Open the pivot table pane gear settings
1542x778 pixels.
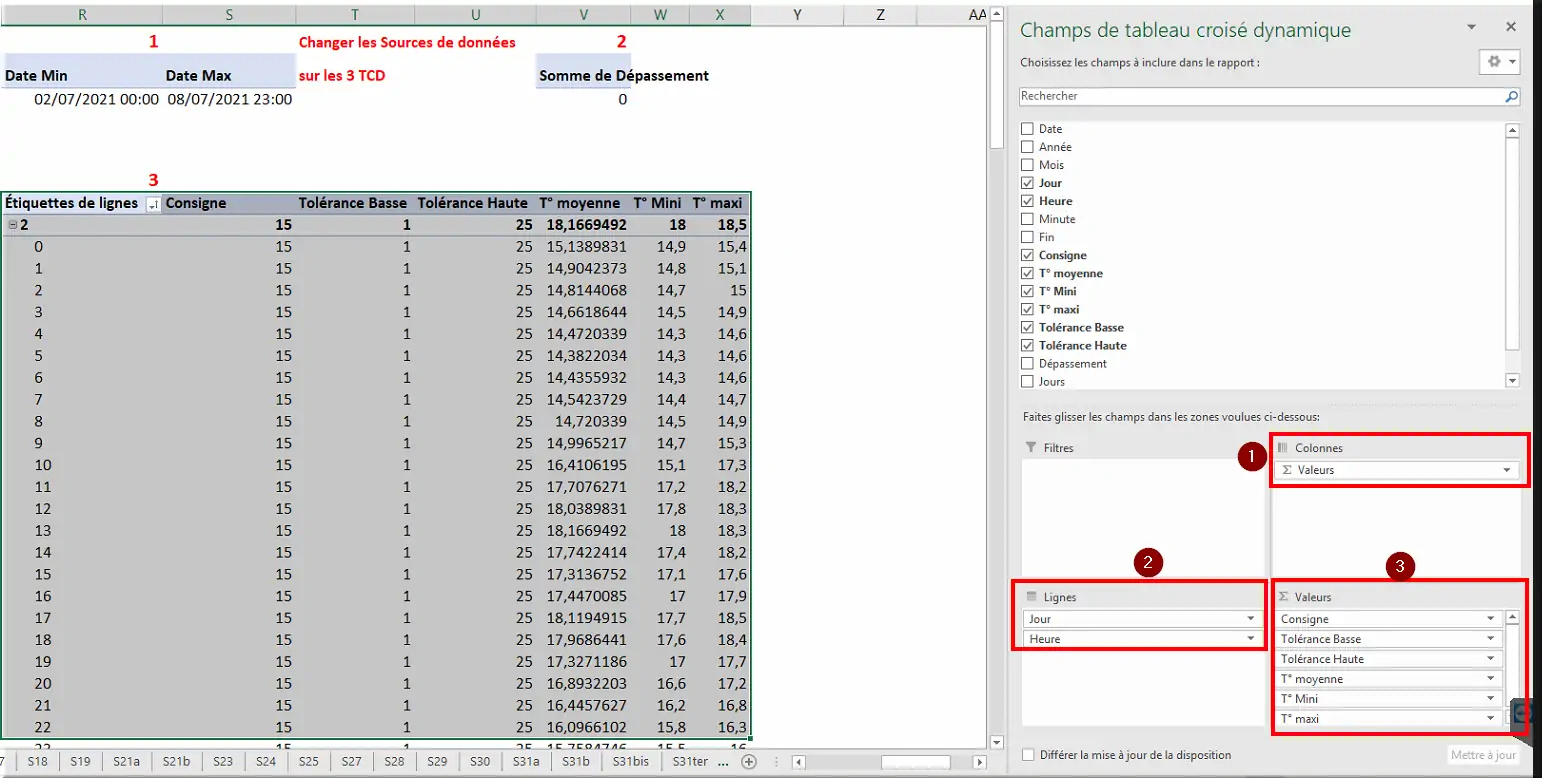coord(1498,61)
